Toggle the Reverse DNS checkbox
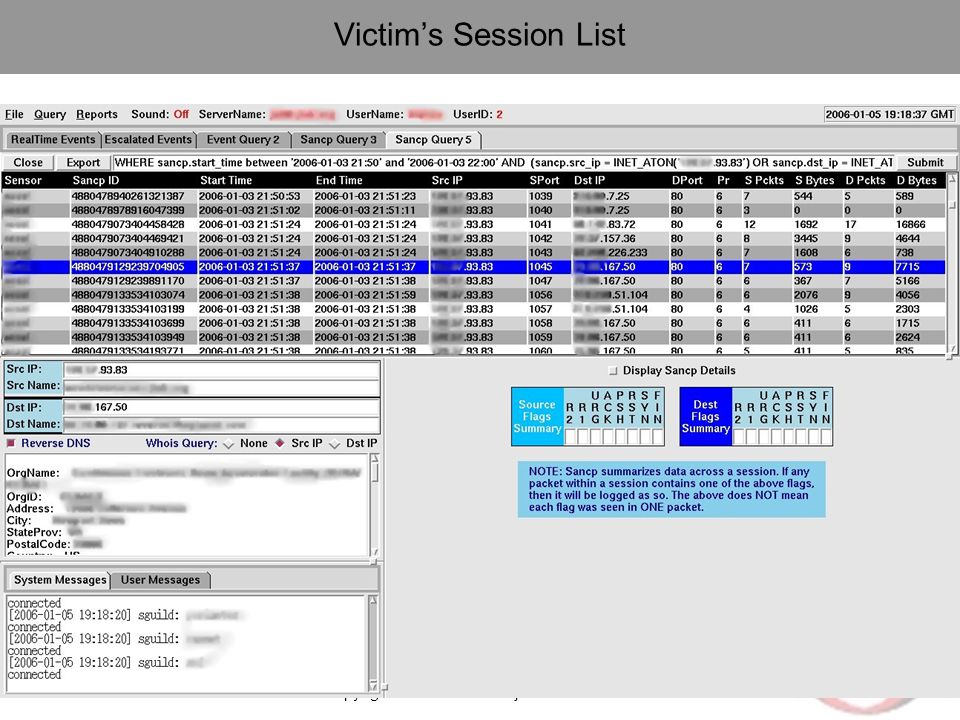 [11, 443]
